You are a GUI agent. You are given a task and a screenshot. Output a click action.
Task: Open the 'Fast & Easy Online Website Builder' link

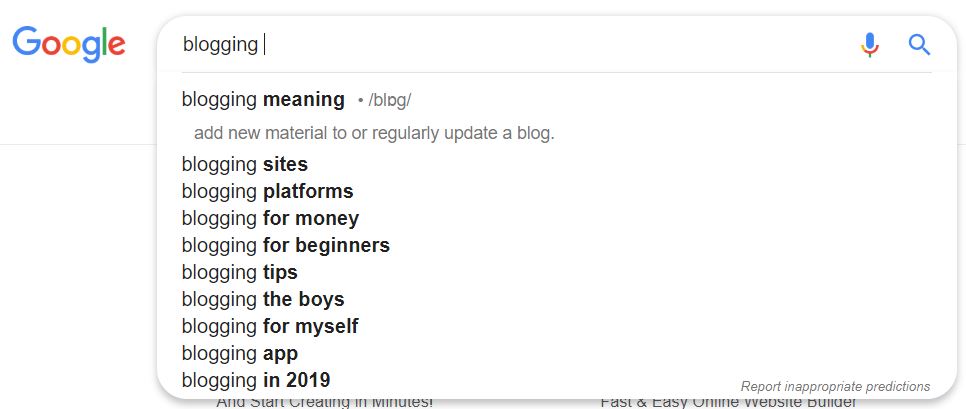(728, 402)
